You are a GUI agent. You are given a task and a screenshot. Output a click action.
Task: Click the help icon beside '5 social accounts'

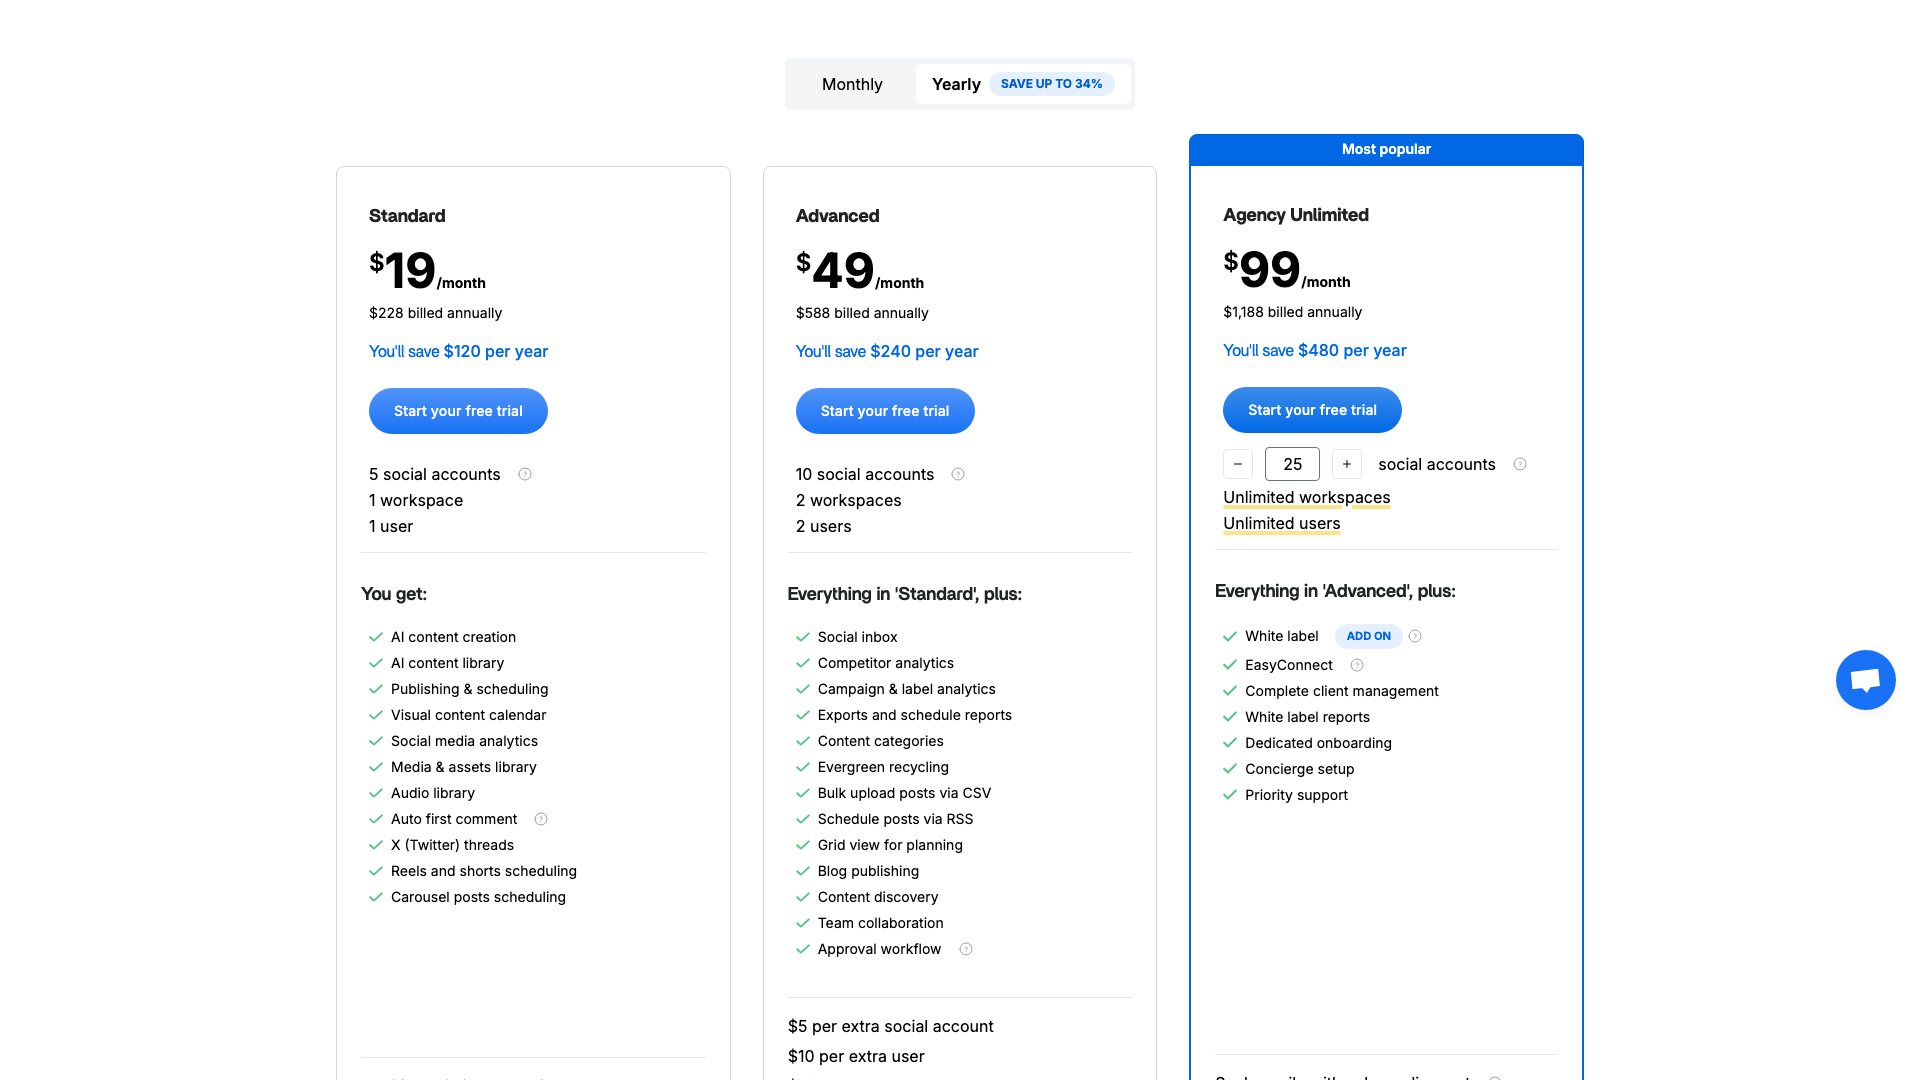click(x=525, y=474)
